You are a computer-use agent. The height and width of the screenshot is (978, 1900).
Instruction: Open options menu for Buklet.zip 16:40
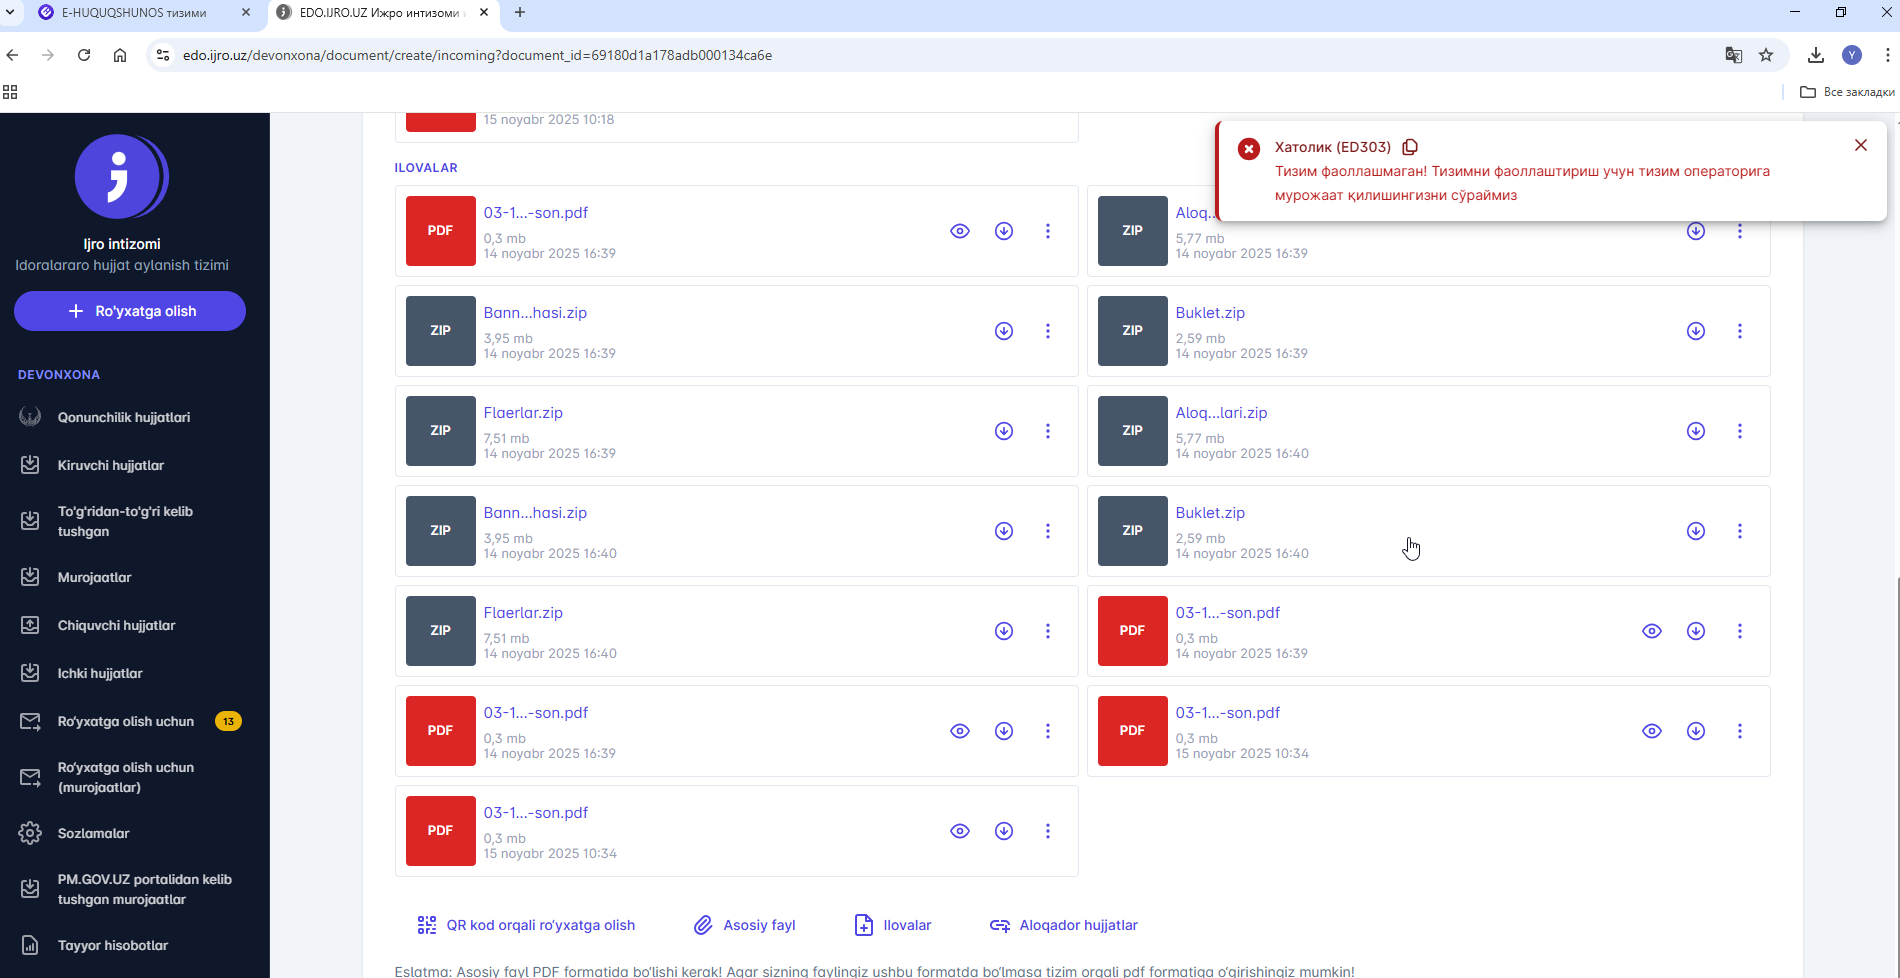[x=1740, y=531]
